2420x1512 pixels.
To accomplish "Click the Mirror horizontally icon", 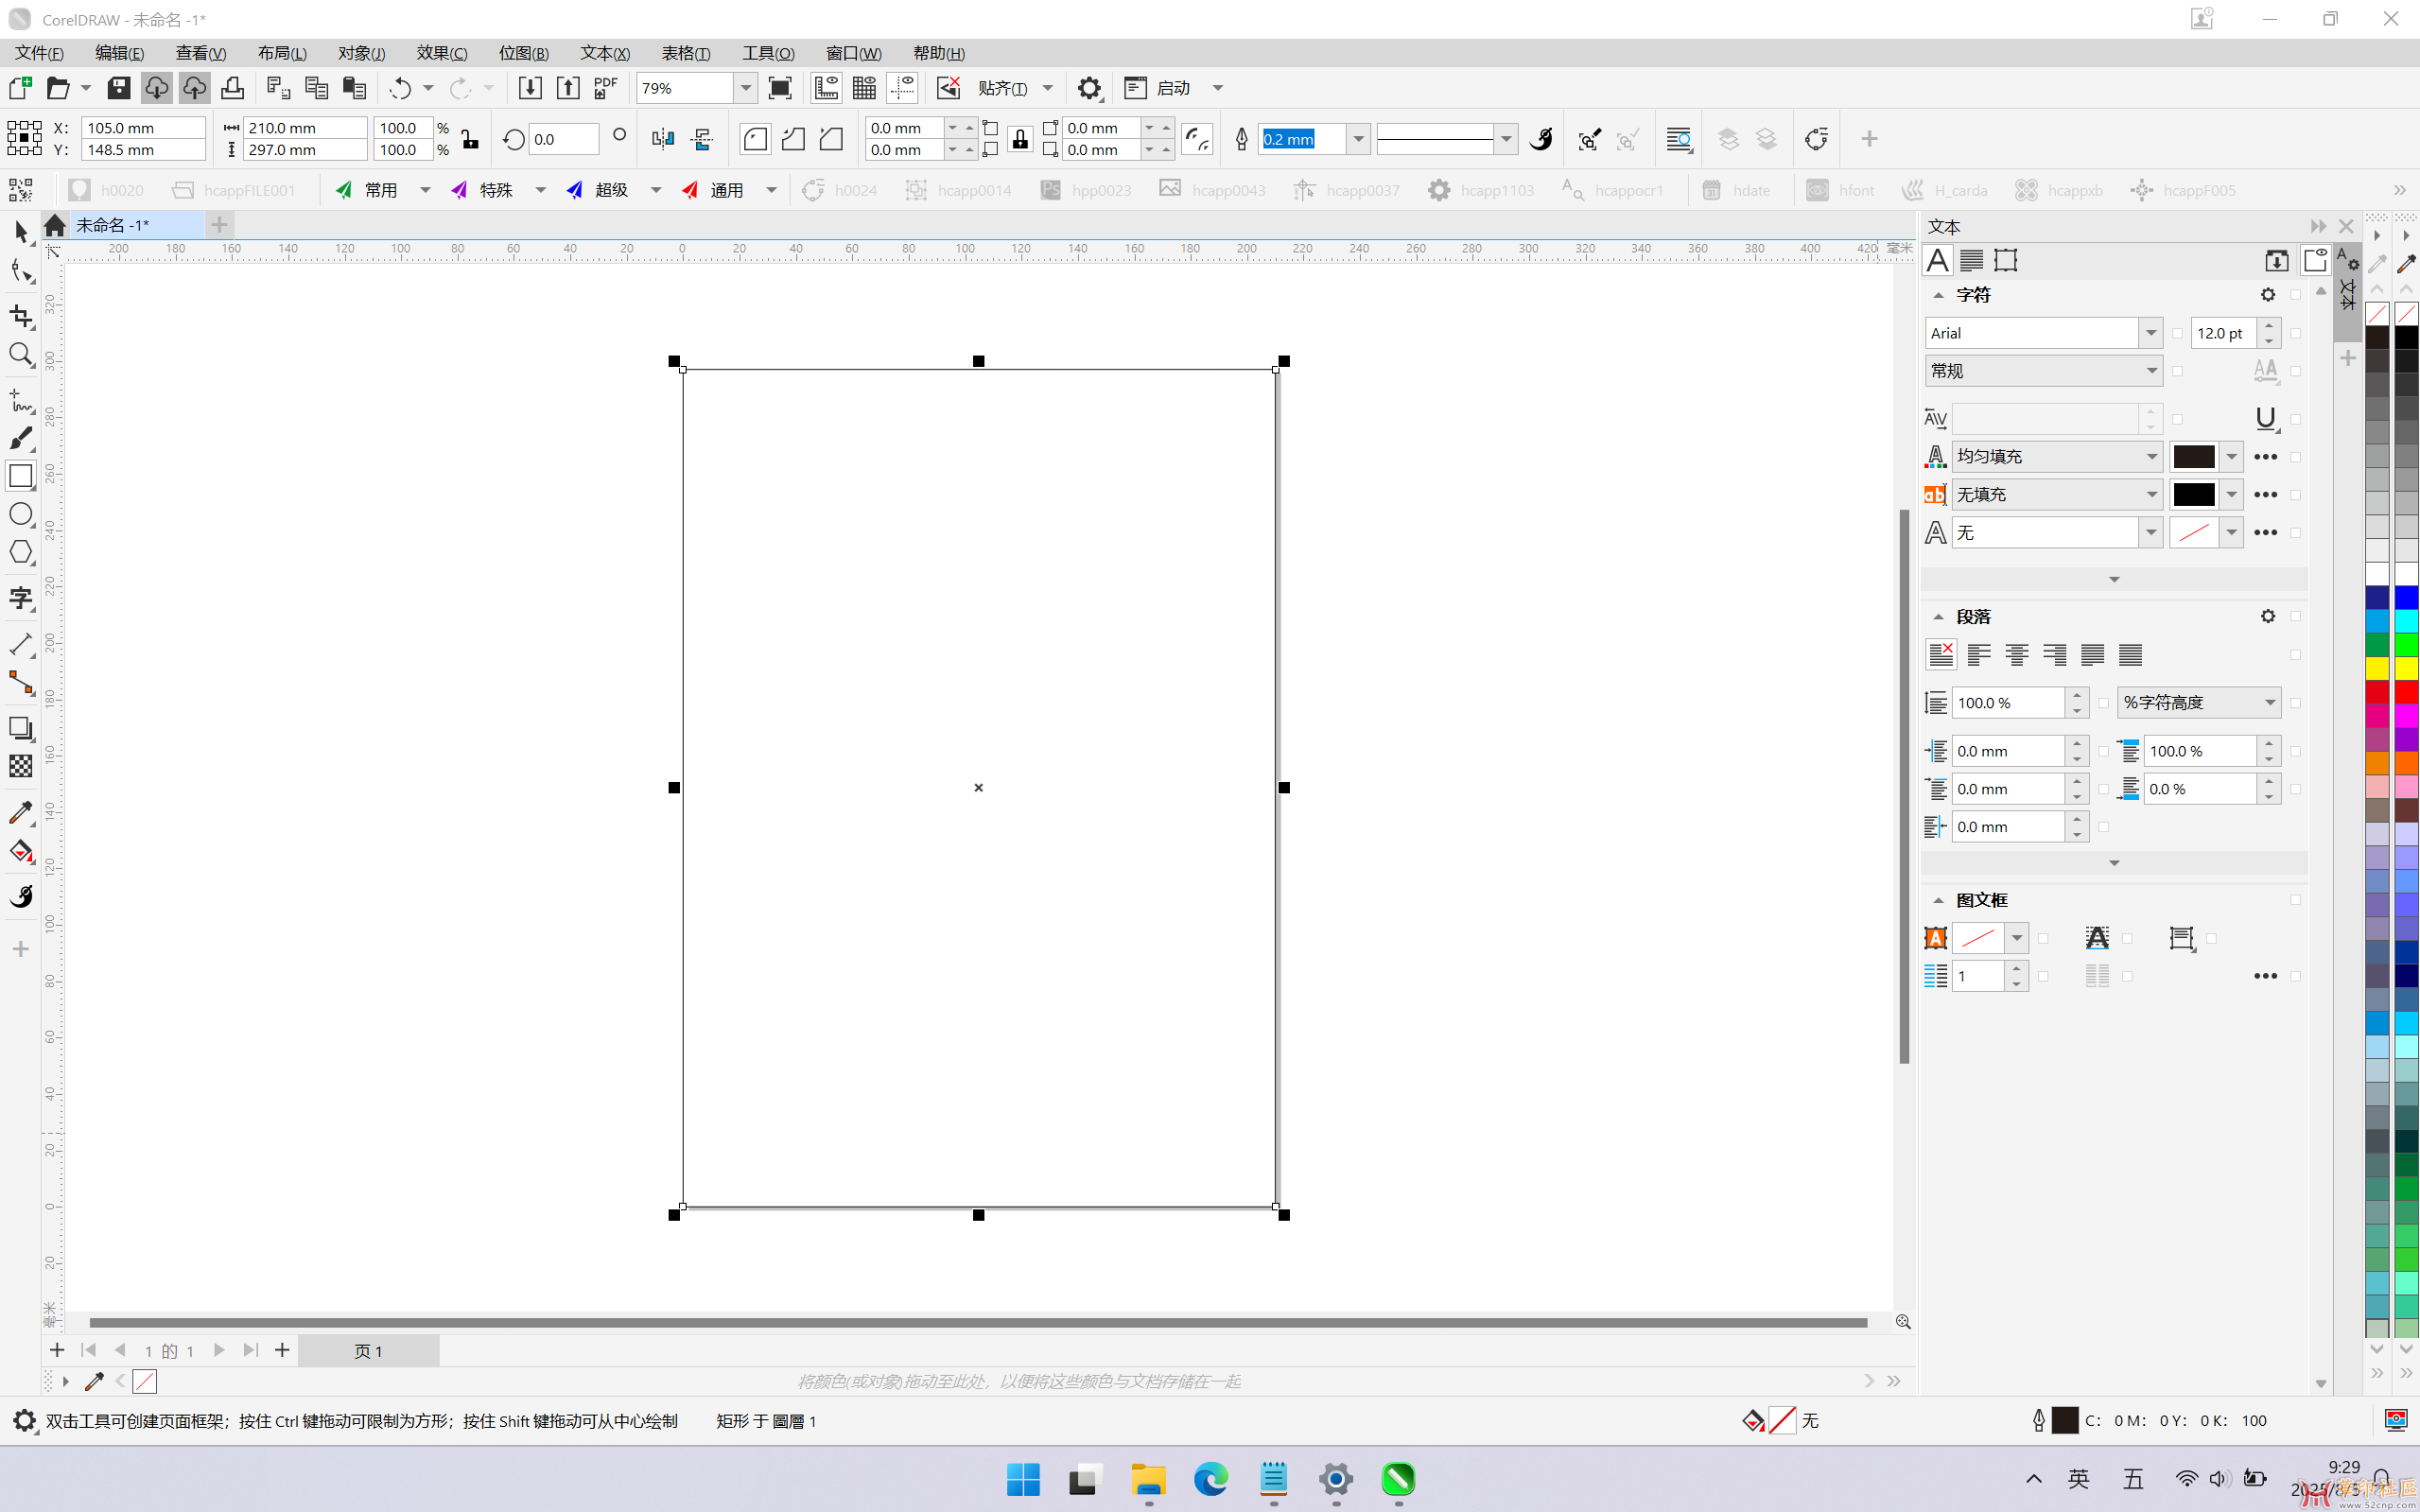I will coord(663,139).
